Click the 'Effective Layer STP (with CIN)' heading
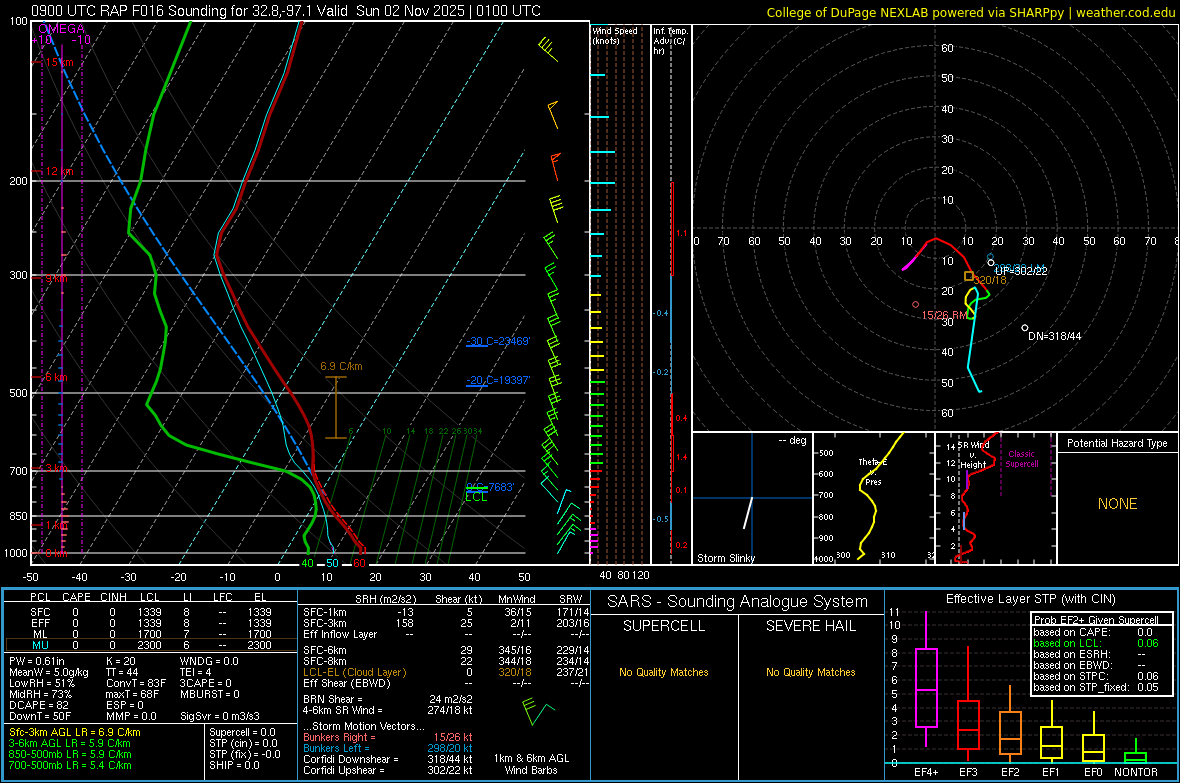Screen dimensions: 1180x783 pos(1030,599)
